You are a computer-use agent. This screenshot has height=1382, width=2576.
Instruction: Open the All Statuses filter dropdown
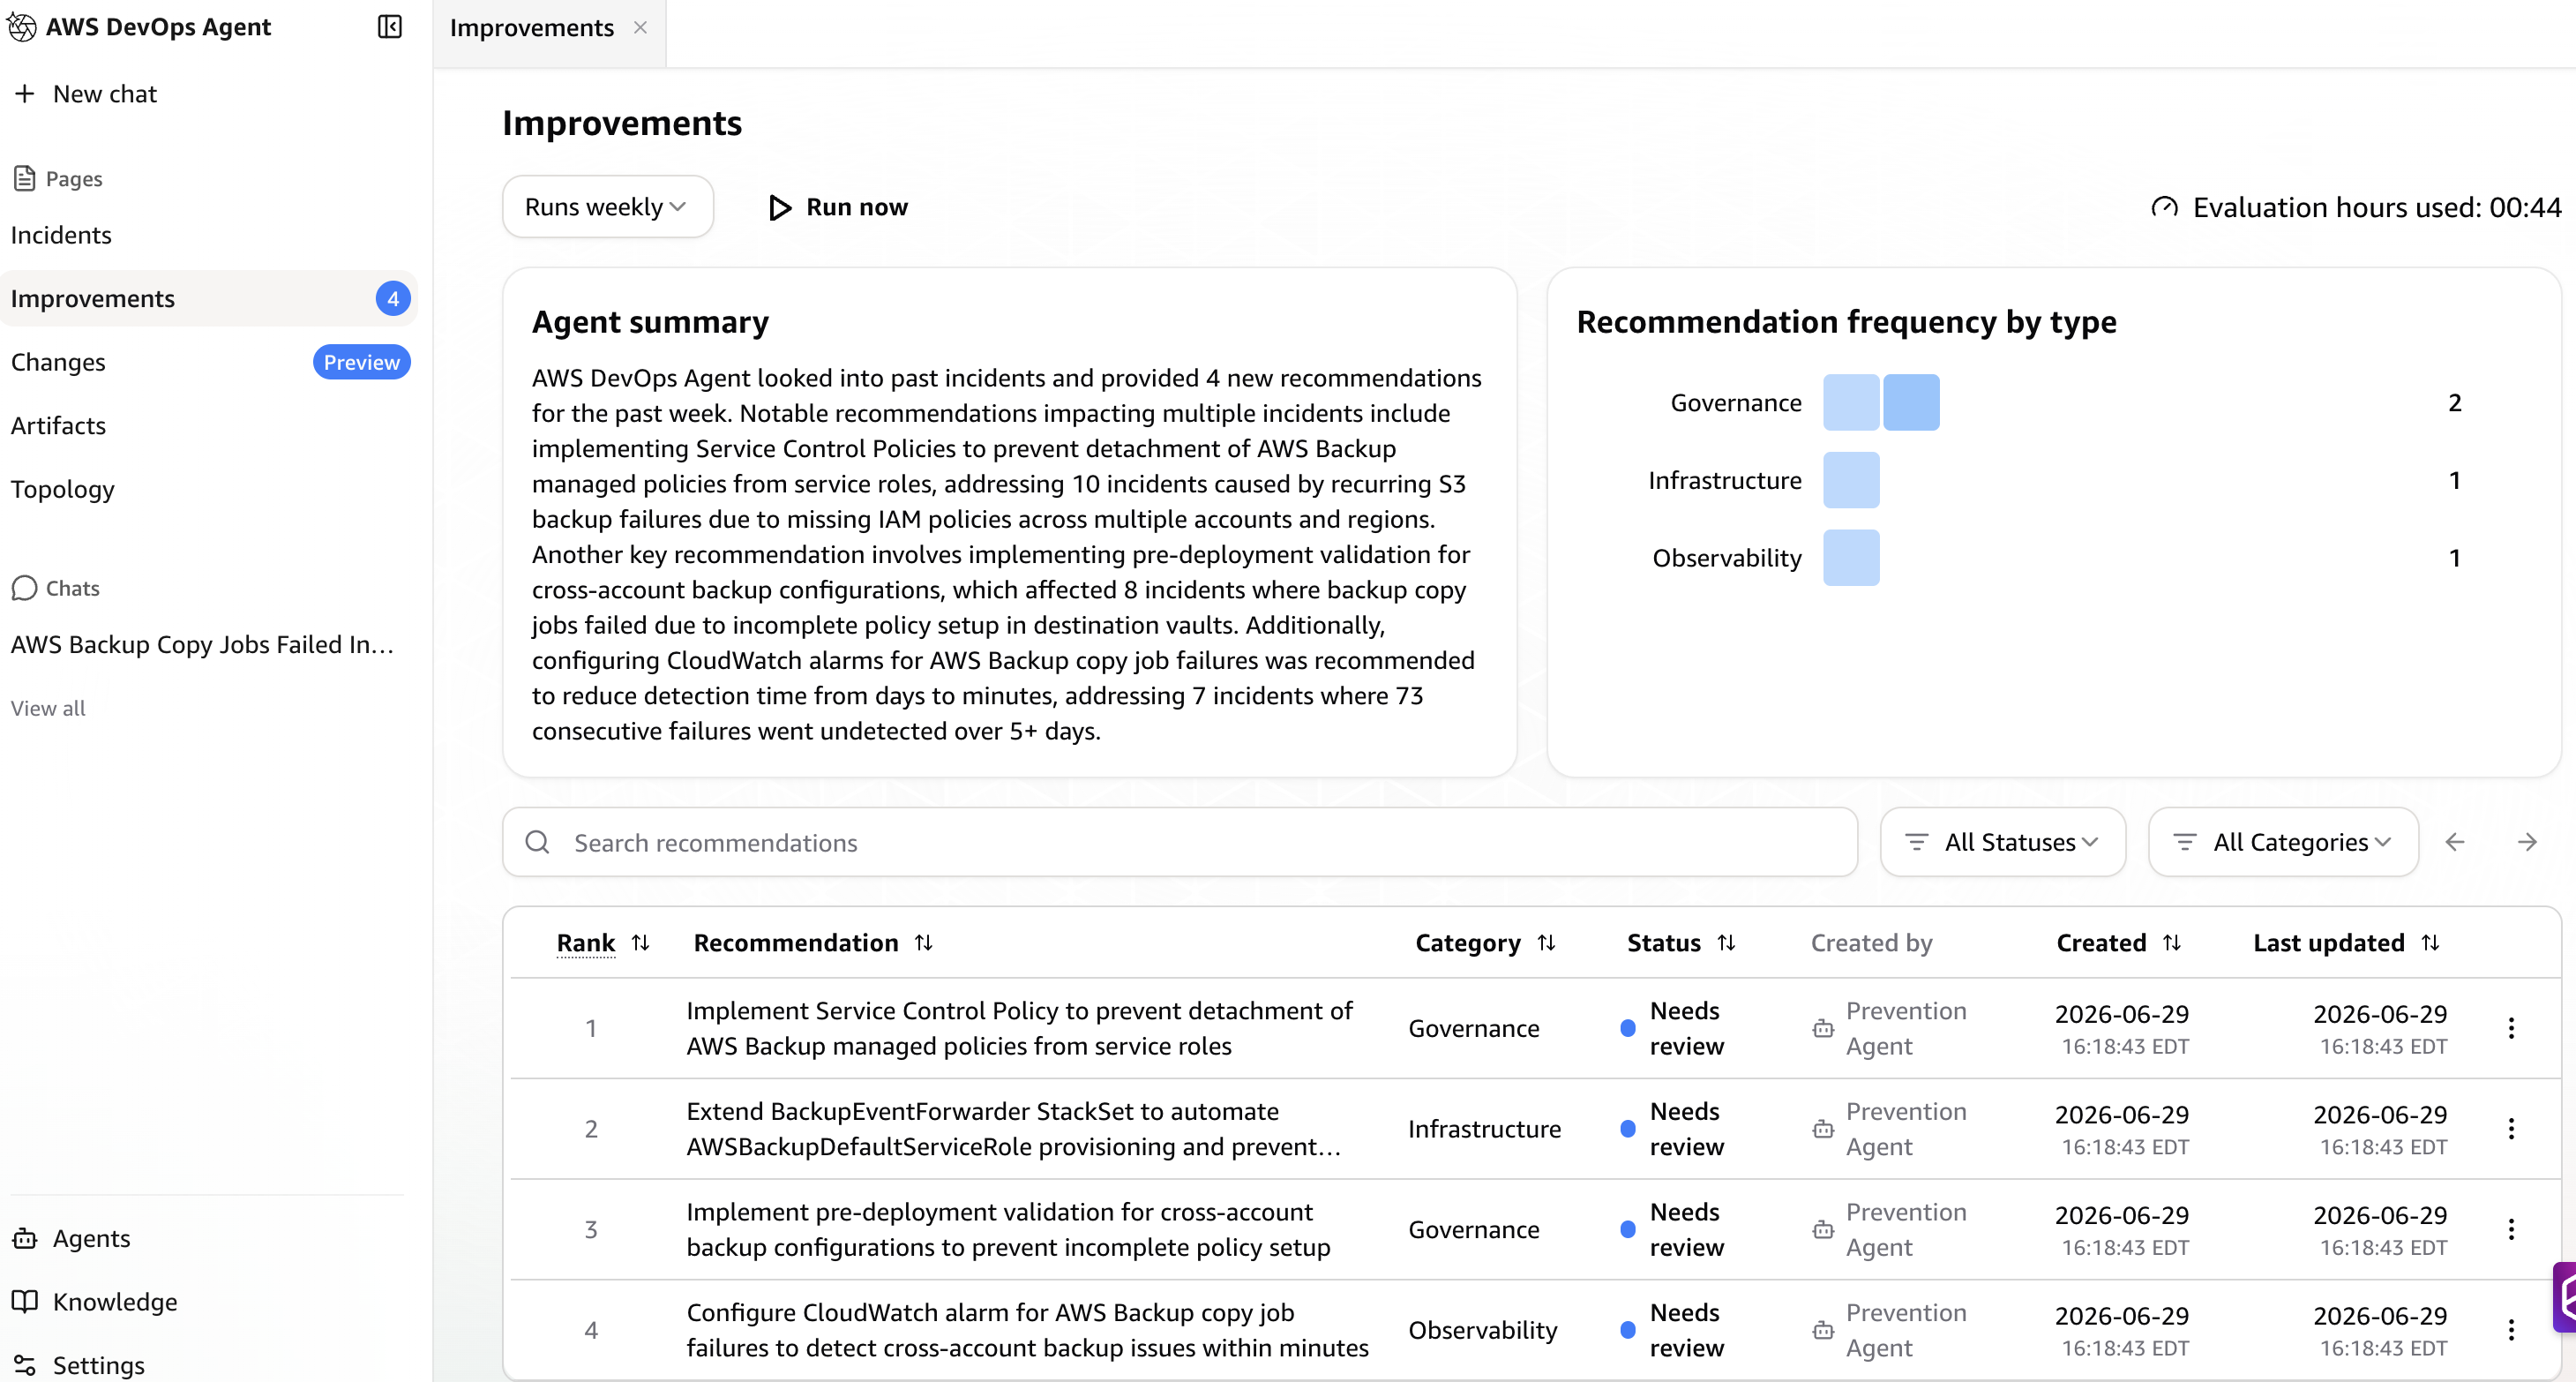[2002, 842]
